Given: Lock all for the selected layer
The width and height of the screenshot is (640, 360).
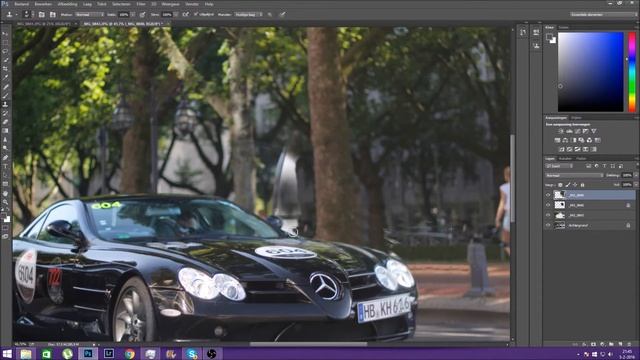Looking at the screenshot, I should pyautogui.click(x=582, y=185).
